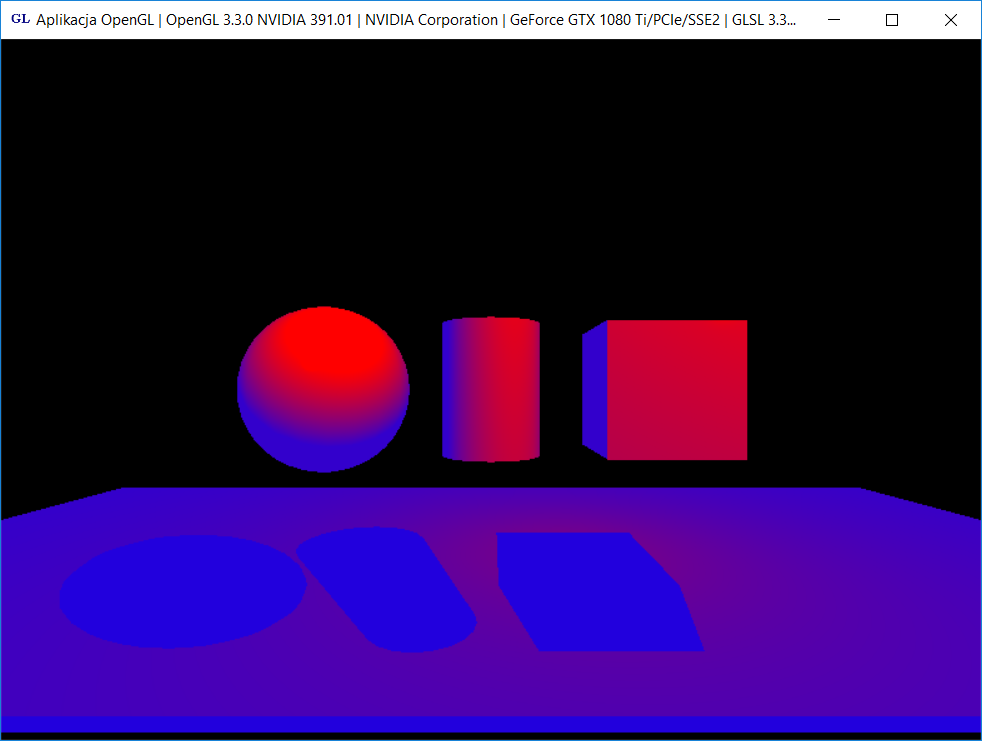982x741 pixels.
Task: Select the red front face of the cube
Action: (677, 390)
